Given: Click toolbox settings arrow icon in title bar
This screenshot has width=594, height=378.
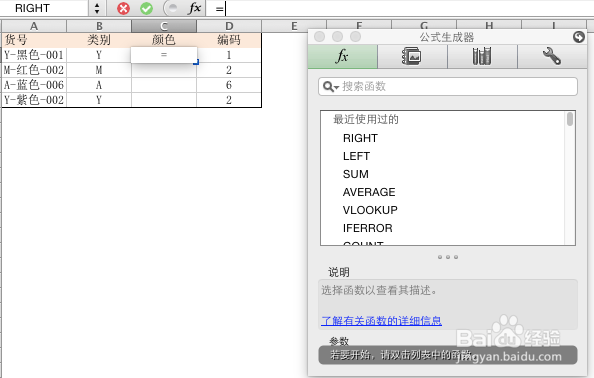Looking at the screenshot, I should 578,37.
